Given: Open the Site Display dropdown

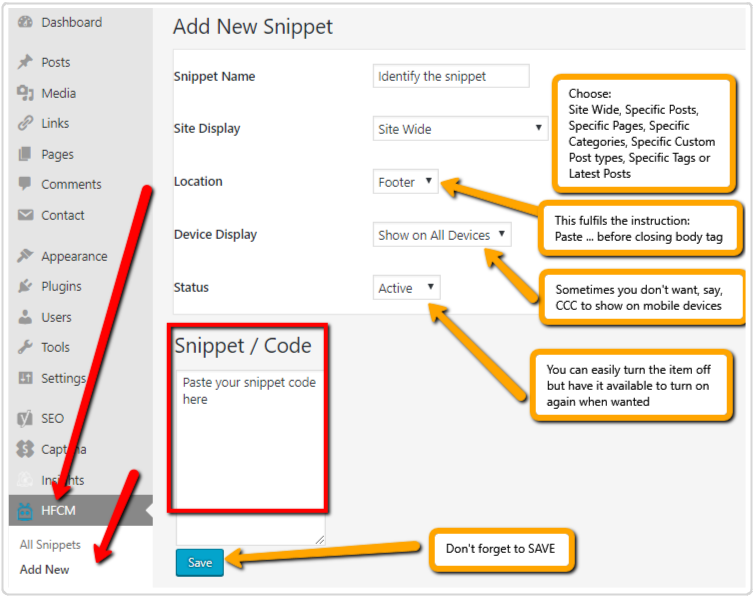Looking at the screenshot, I should pyautogui.click(x=460, y=128).
